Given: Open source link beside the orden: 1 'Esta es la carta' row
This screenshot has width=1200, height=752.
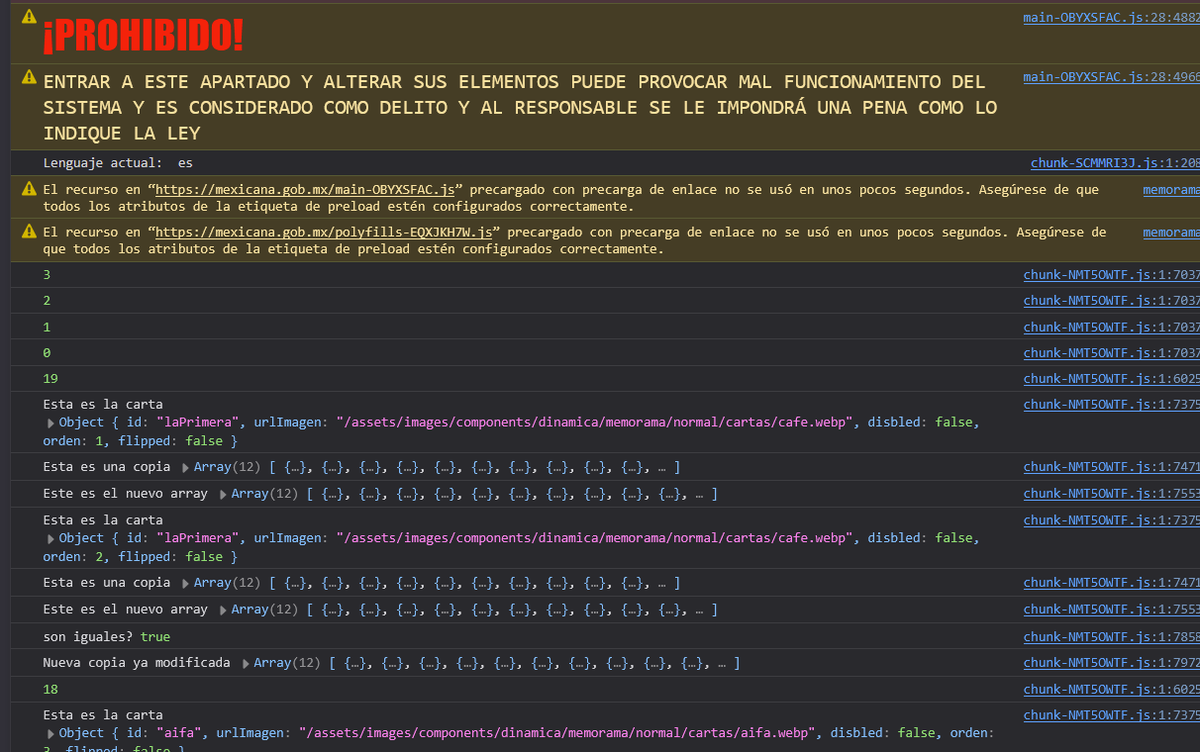Looking at the screenshot, I should [1111, 405].
